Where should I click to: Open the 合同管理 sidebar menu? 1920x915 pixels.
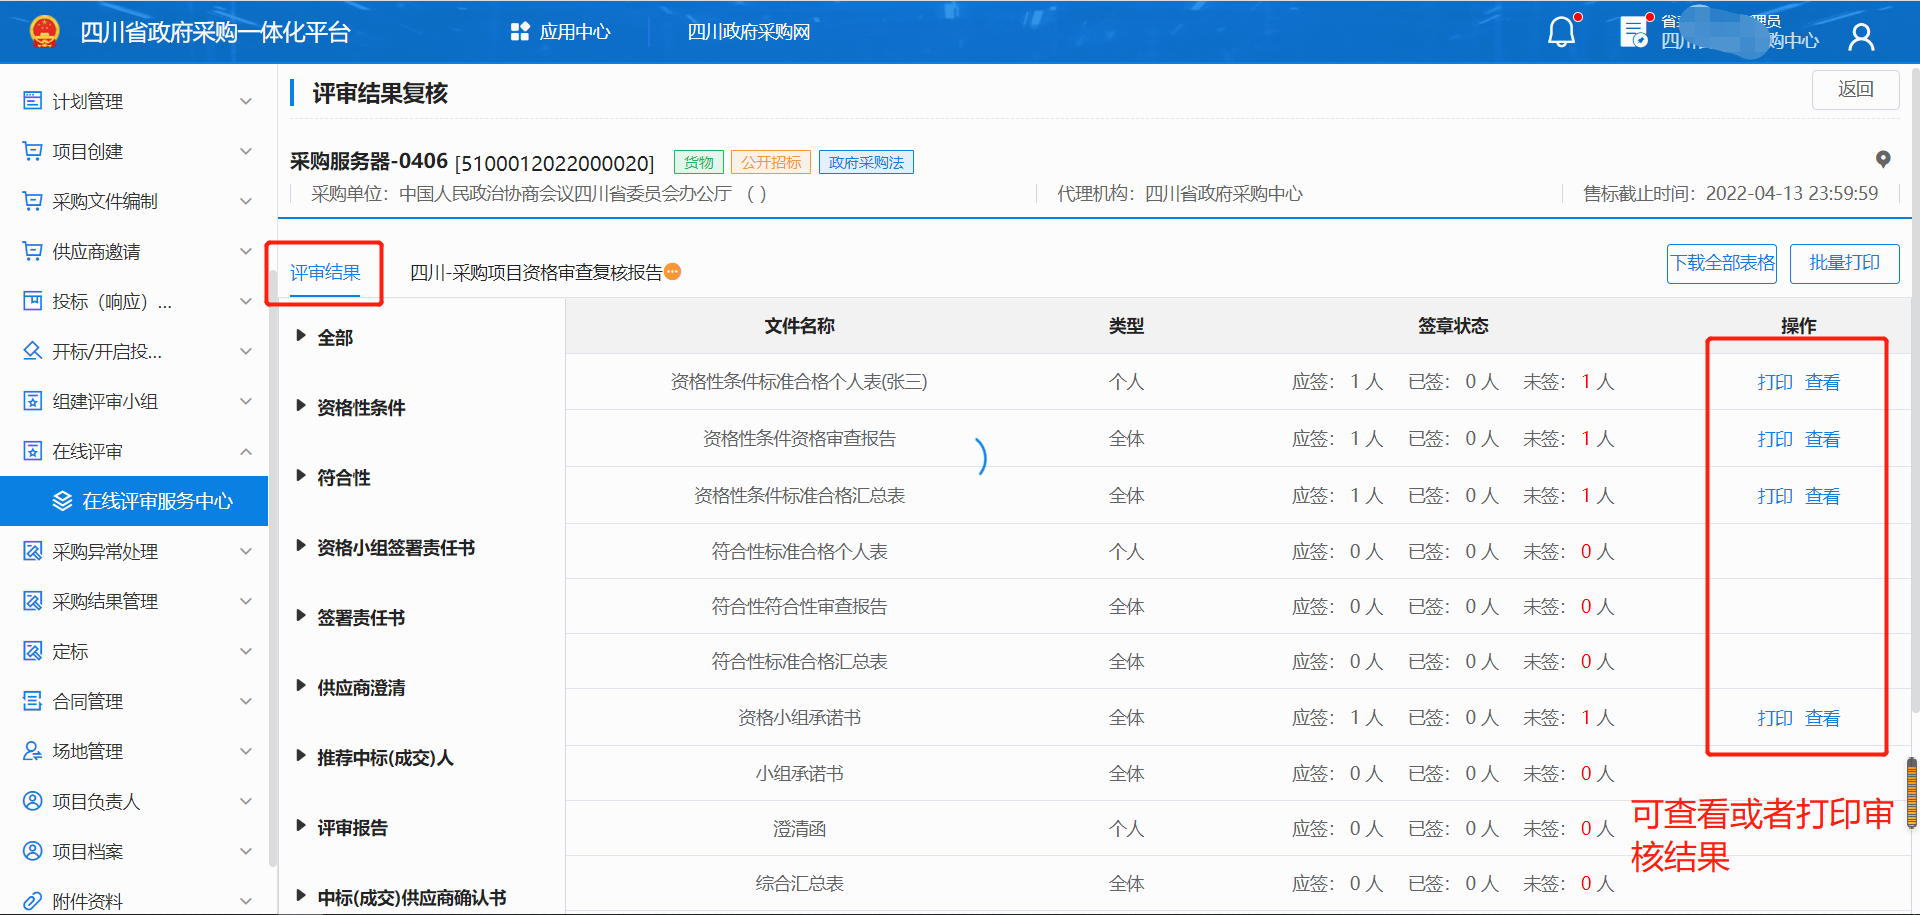point(134,701)
